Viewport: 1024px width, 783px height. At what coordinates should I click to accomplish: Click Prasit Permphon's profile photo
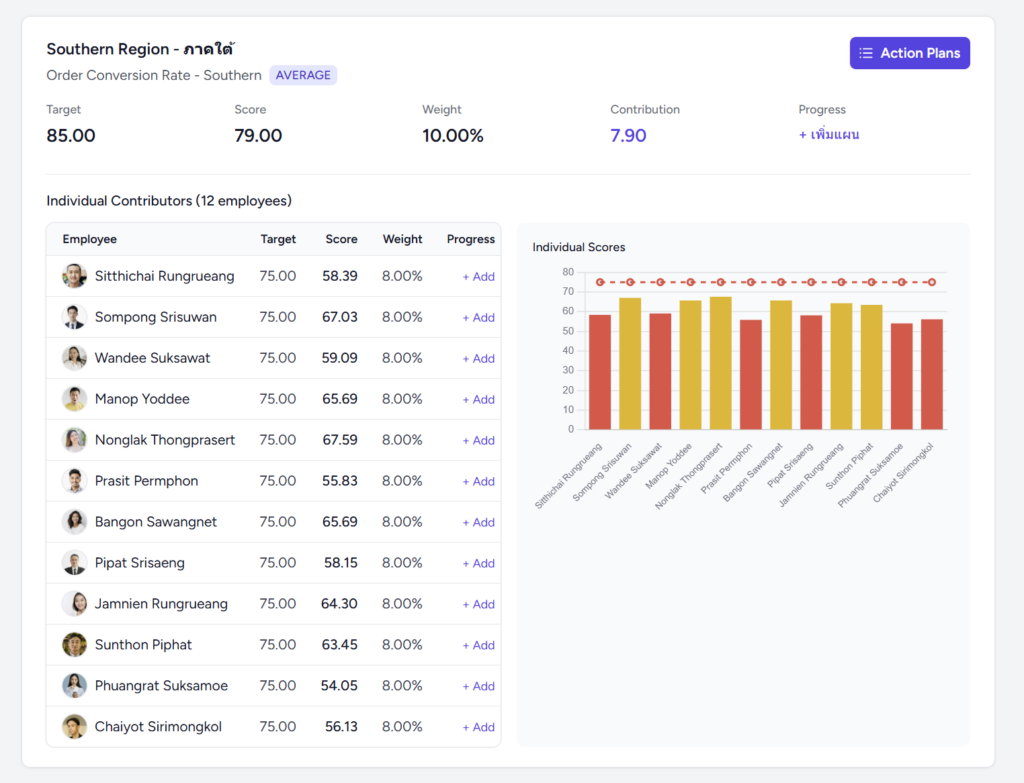tap(74, 481)
